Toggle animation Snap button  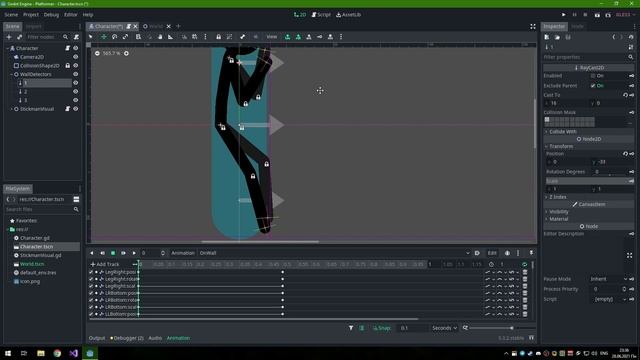382,328
